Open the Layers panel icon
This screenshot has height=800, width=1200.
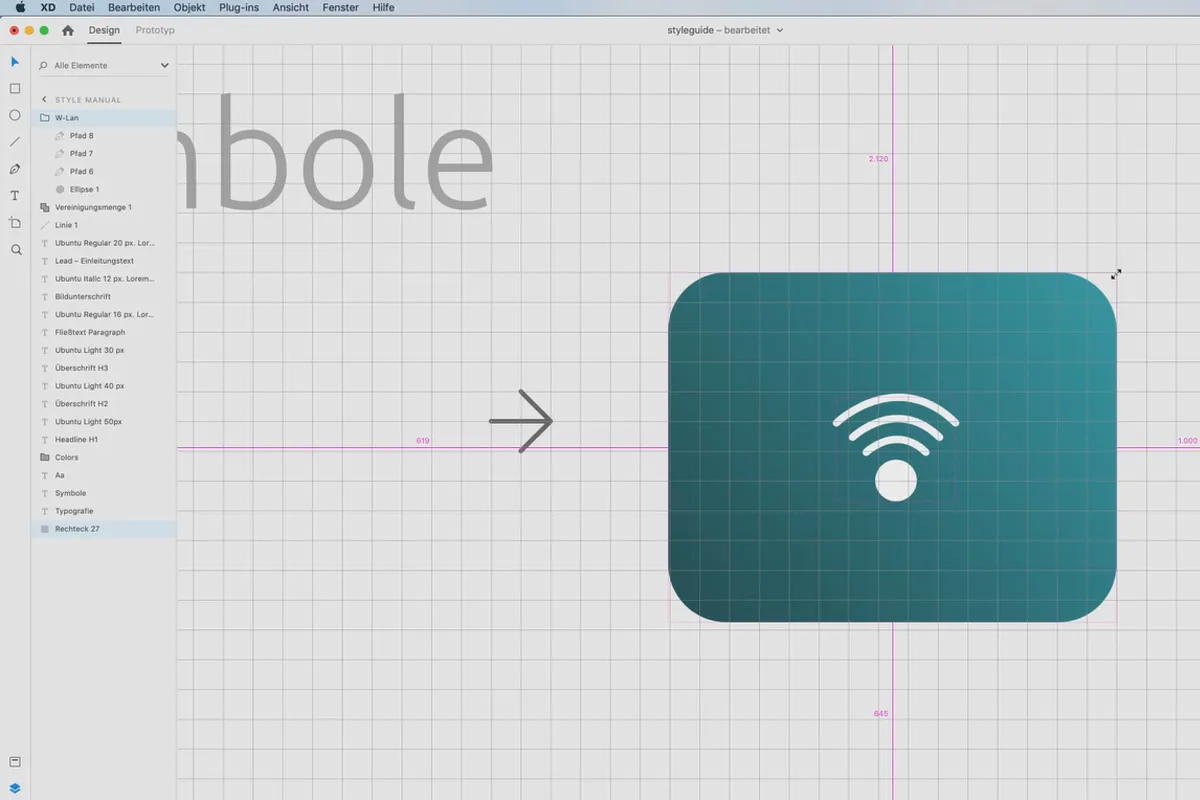[x=15, y=788]
